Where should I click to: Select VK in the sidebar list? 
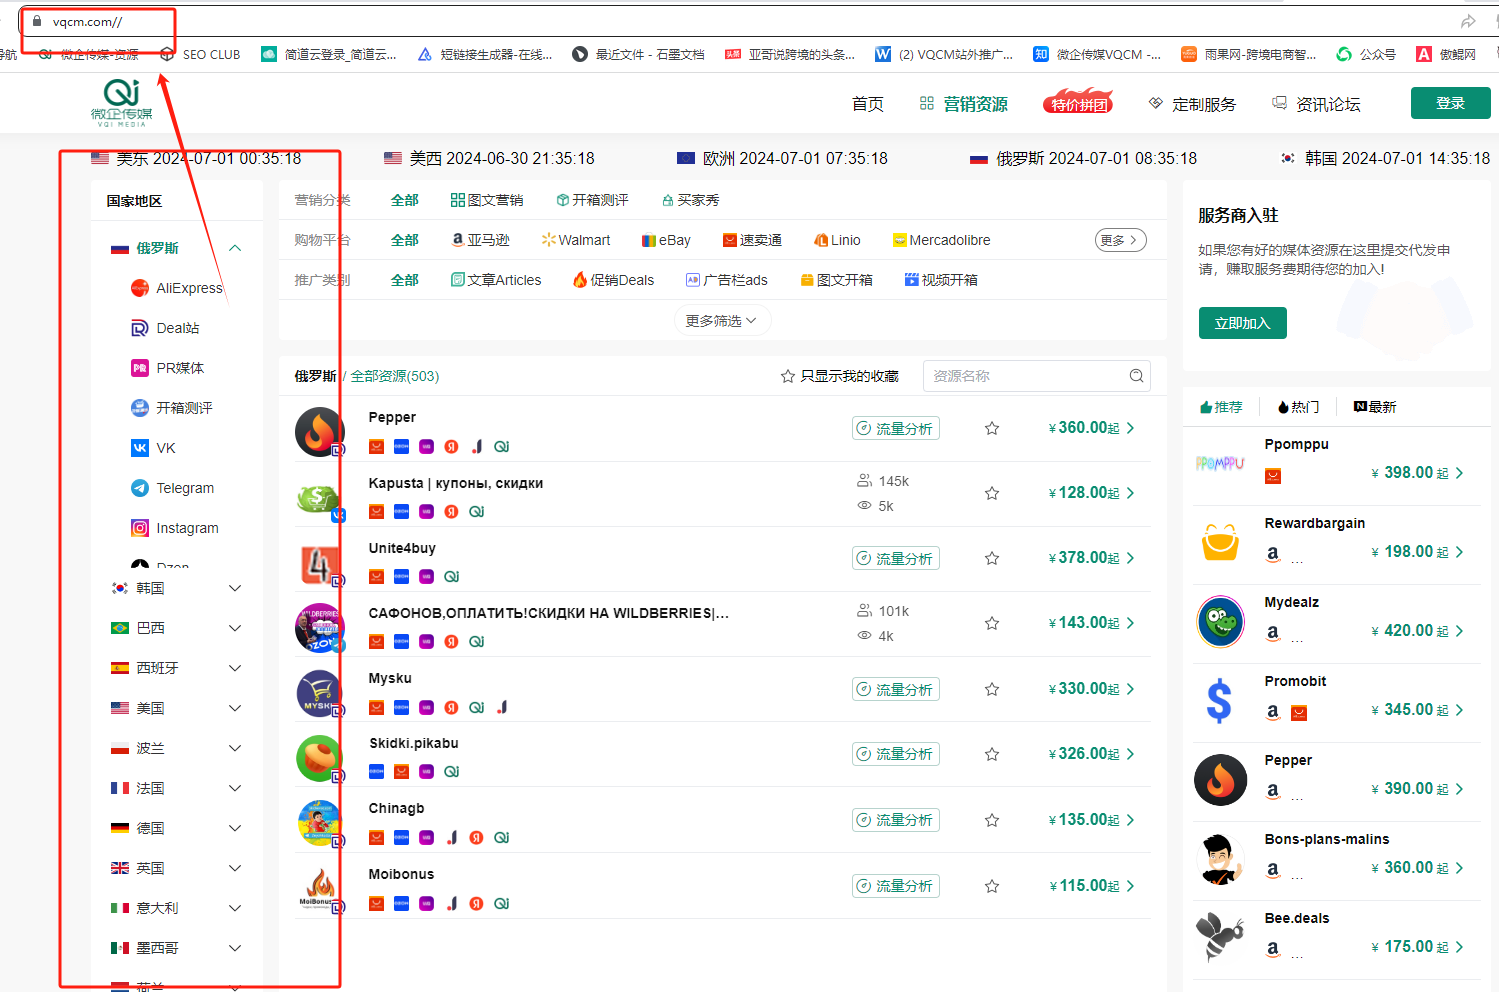pyautogui.click(x=153, y=448)
